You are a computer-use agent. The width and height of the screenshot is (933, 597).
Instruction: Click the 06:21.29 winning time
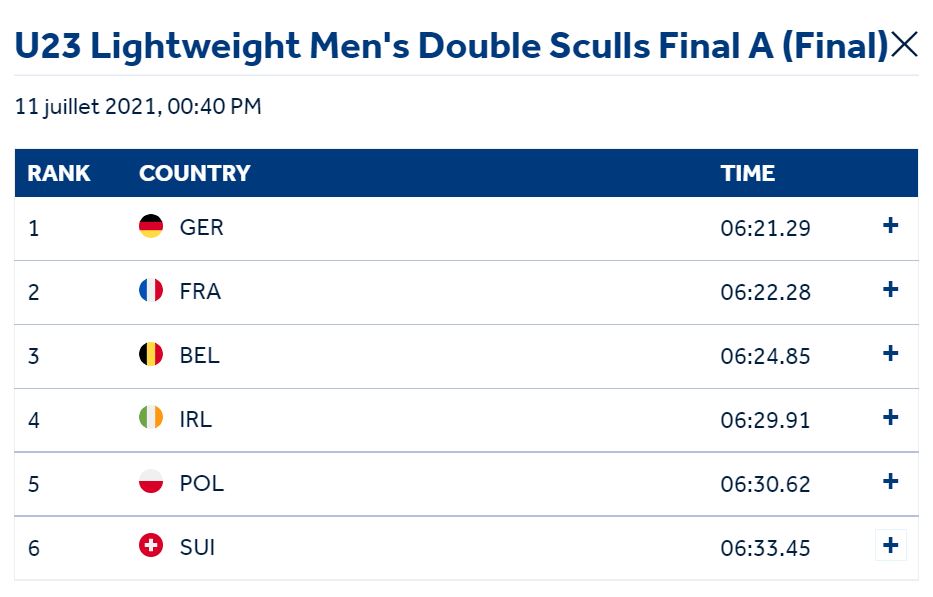pos(765,228)
